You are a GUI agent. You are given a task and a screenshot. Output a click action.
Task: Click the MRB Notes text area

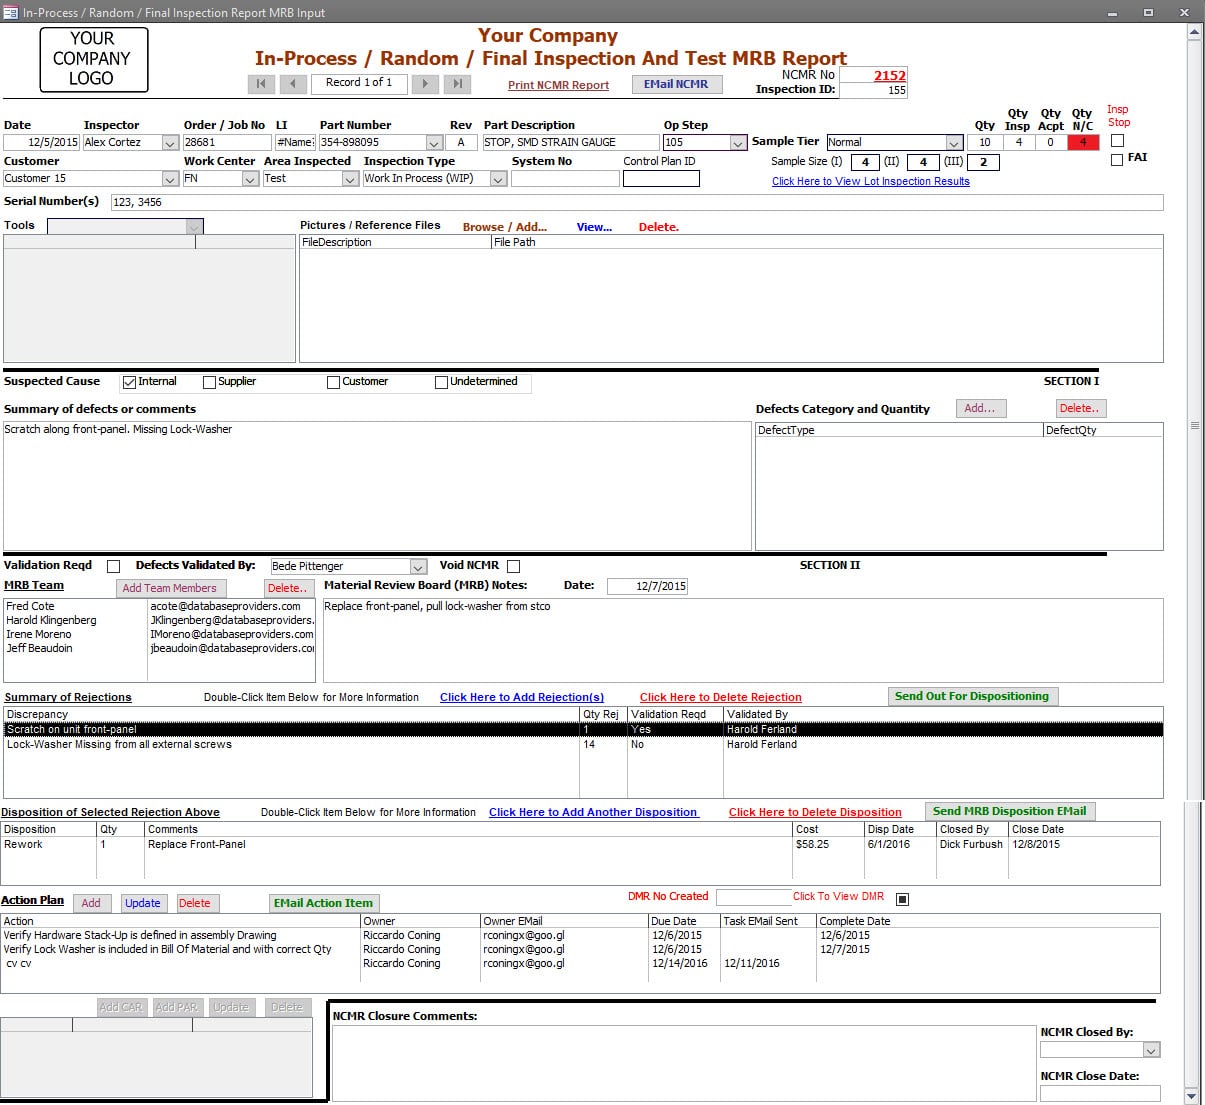743,640
